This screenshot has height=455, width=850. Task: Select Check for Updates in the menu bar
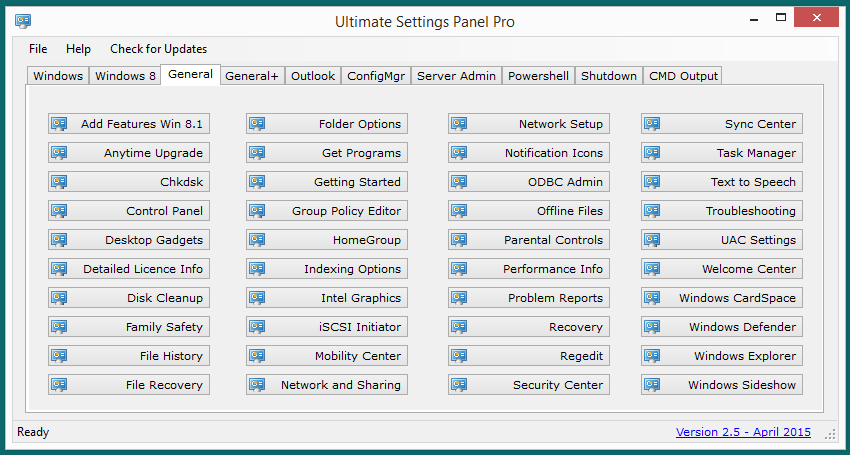pos(158,49)
